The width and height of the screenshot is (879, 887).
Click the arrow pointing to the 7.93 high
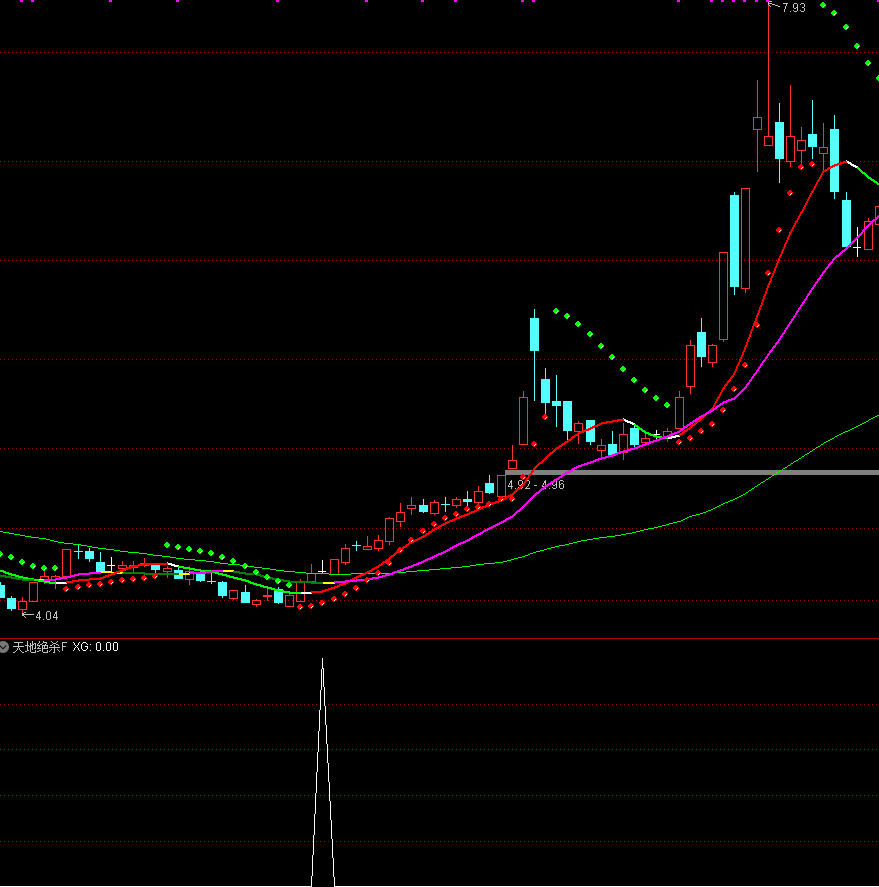772,7
